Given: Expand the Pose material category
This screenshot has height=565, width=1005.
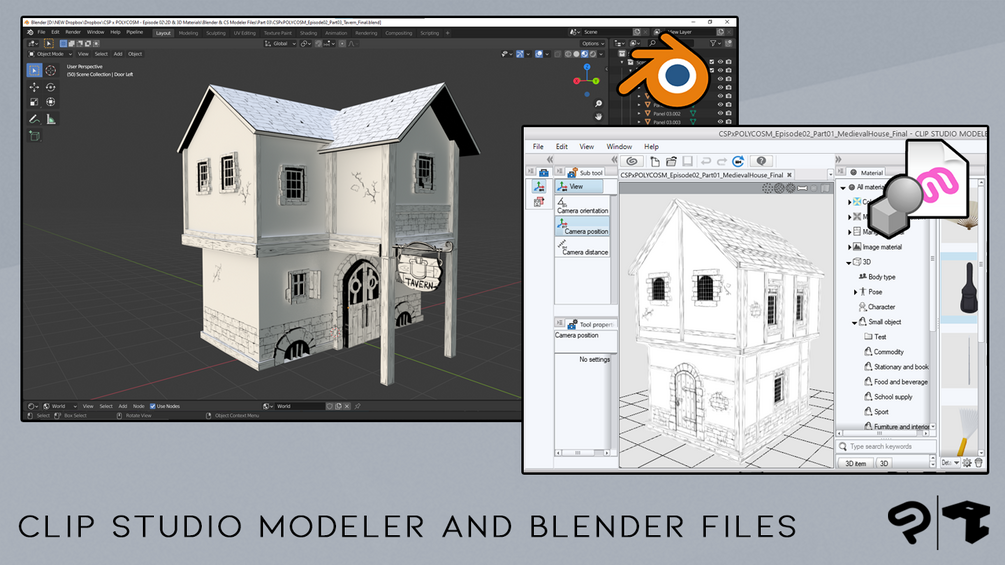Looking at the screenshot, I should pos(856,292).
